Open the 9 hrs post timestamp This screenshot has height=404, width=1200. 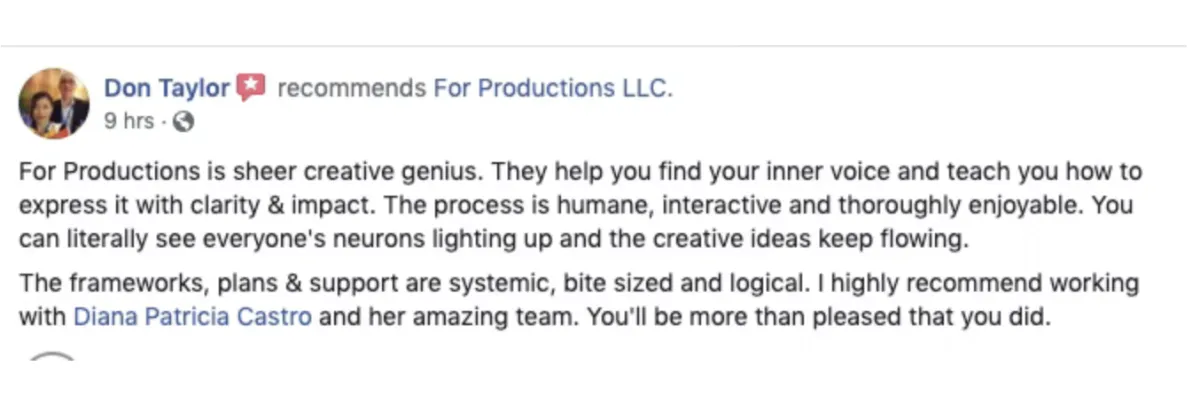pos(129,121)
